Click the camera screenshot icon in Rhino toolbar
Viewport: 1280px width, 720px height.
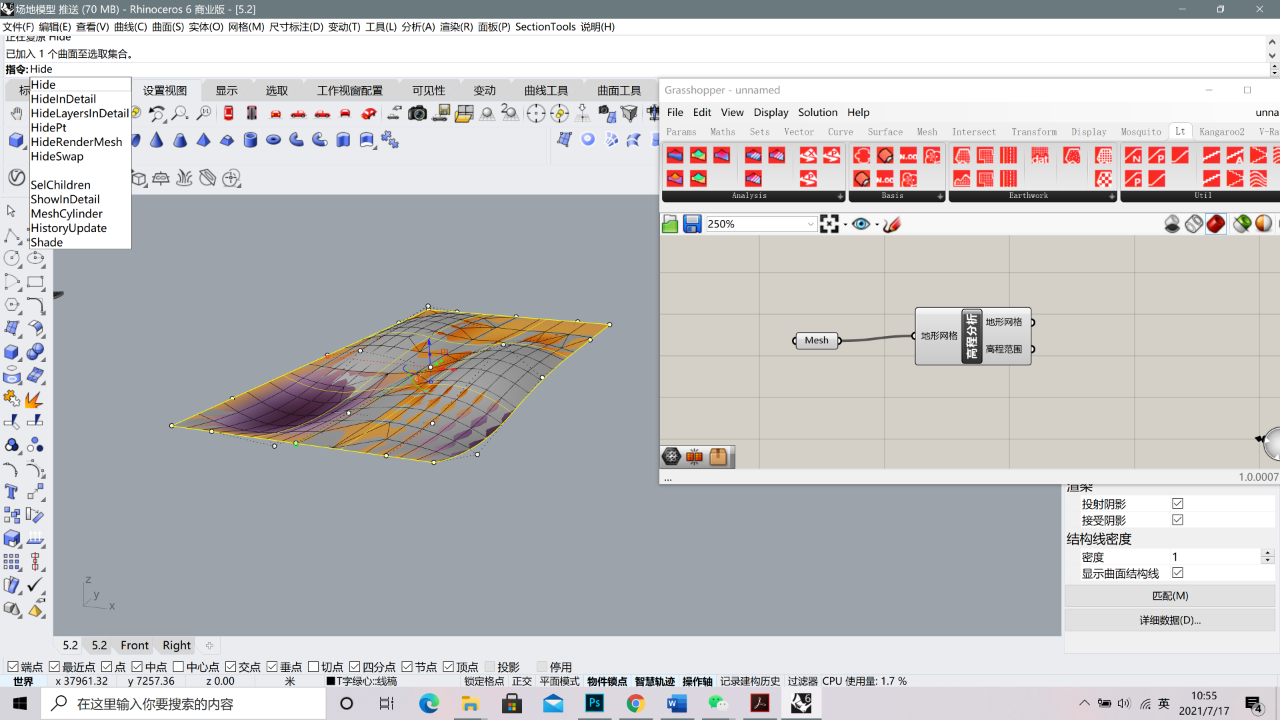418,114
